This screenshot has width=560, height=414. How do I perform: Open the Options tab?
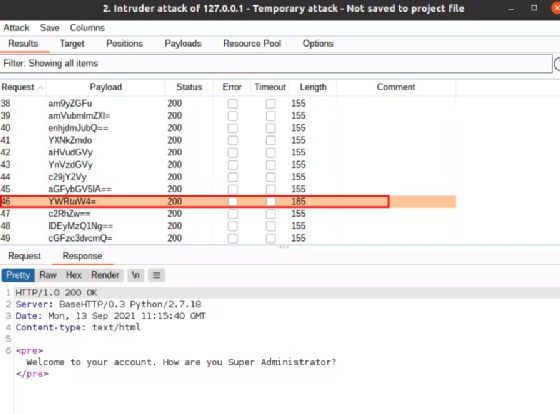(318, 44)
